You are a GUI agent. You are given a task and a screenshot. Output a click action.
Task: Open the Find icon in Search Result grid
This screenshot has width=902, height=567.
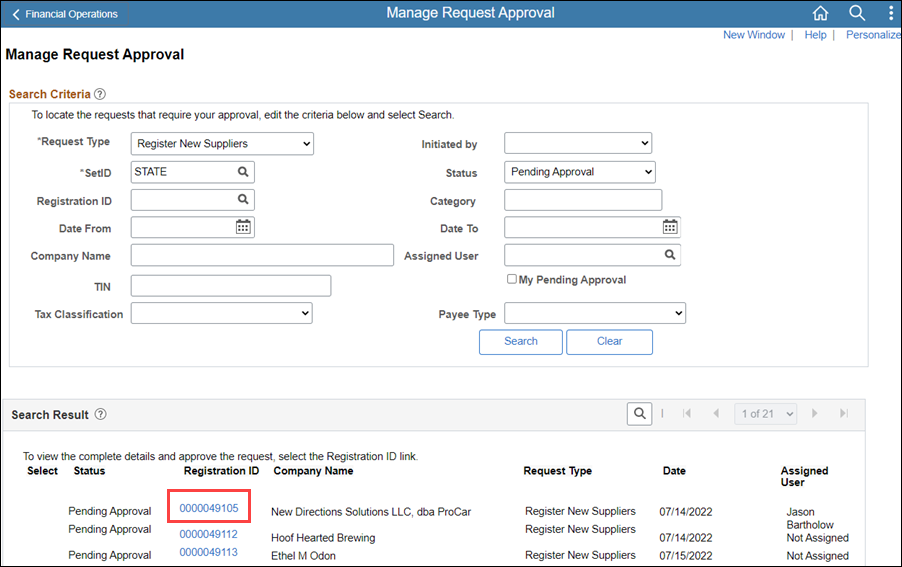pyautogui.click(x=639, y=413)
